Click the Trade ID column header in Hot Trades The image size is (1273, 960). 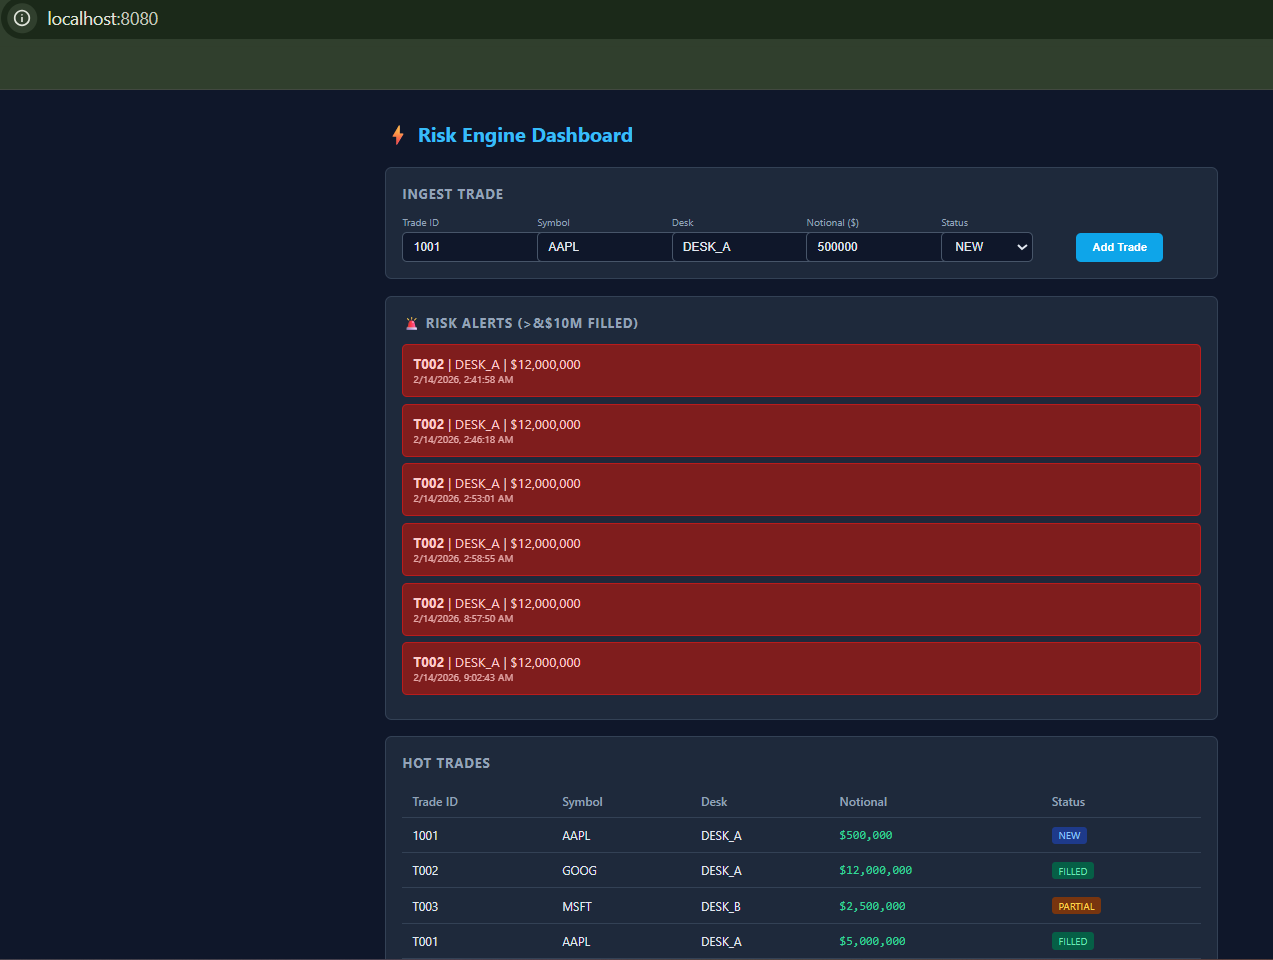coord(435,802)
